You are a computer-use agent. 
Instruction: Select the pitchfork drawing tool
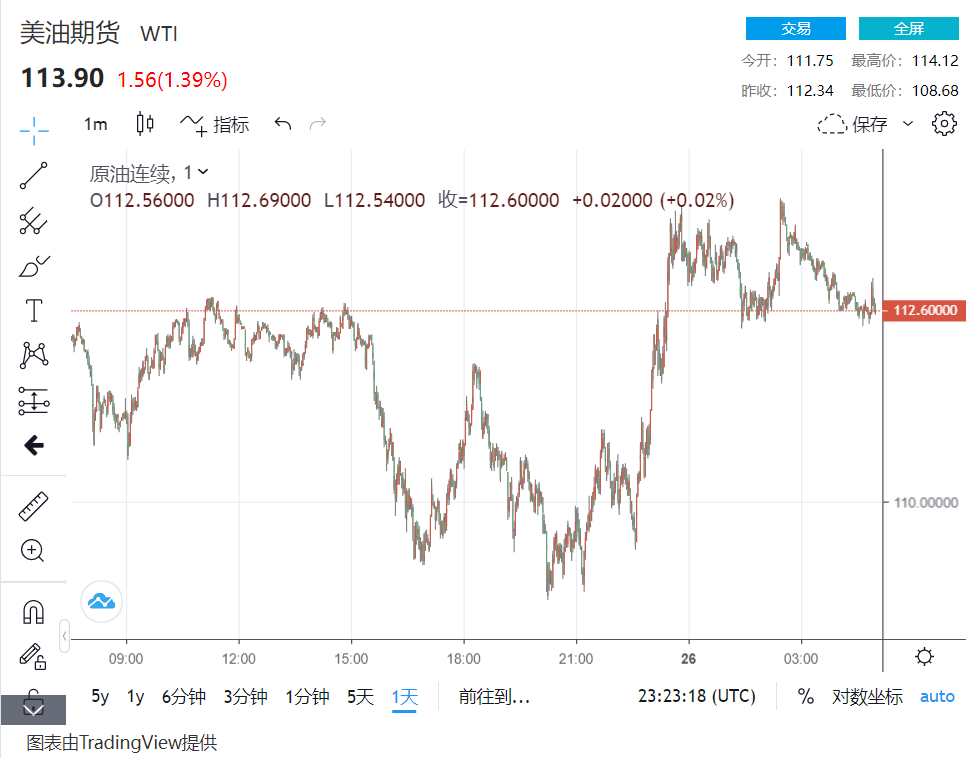pos(33,222)
